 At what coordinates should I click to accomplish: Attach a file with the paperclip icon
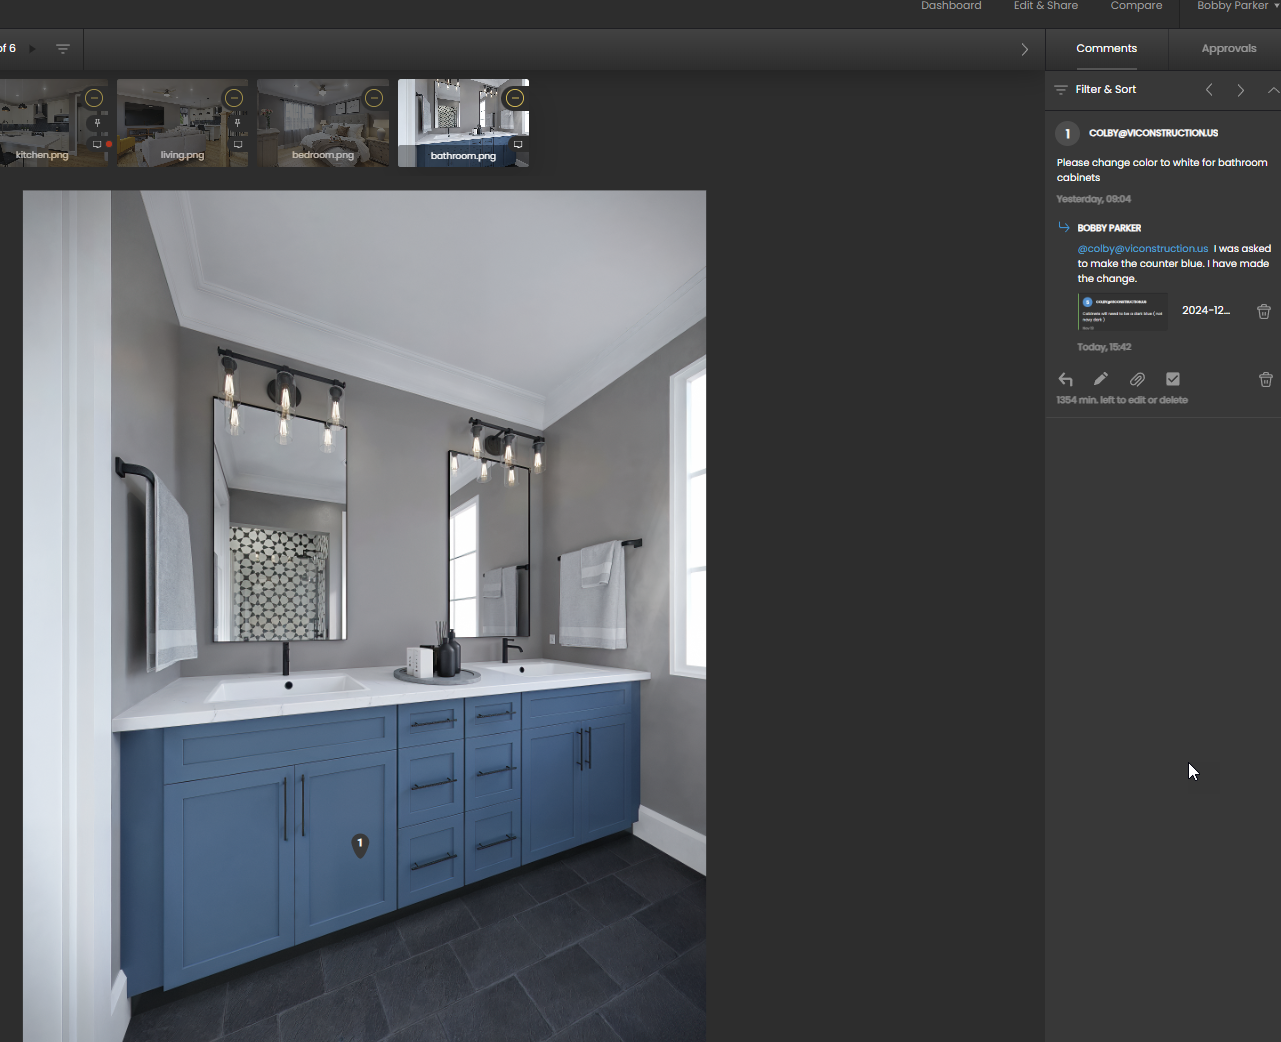click(1137, 379)
